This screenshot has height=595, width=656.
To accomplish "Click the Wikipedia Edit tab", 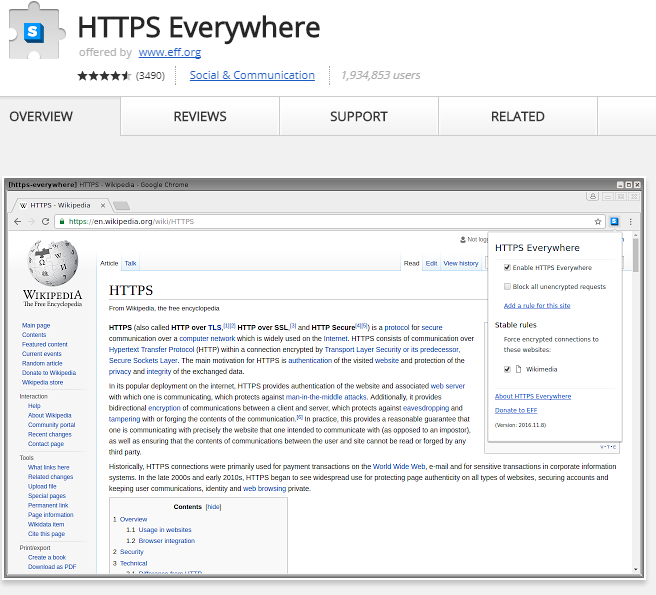I will [x=431, y=263].
